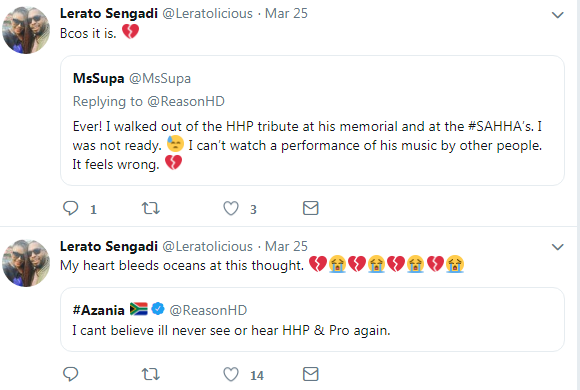Send 'Bcos it is.' tweet via direct message
580x390 pixels.
311,208
